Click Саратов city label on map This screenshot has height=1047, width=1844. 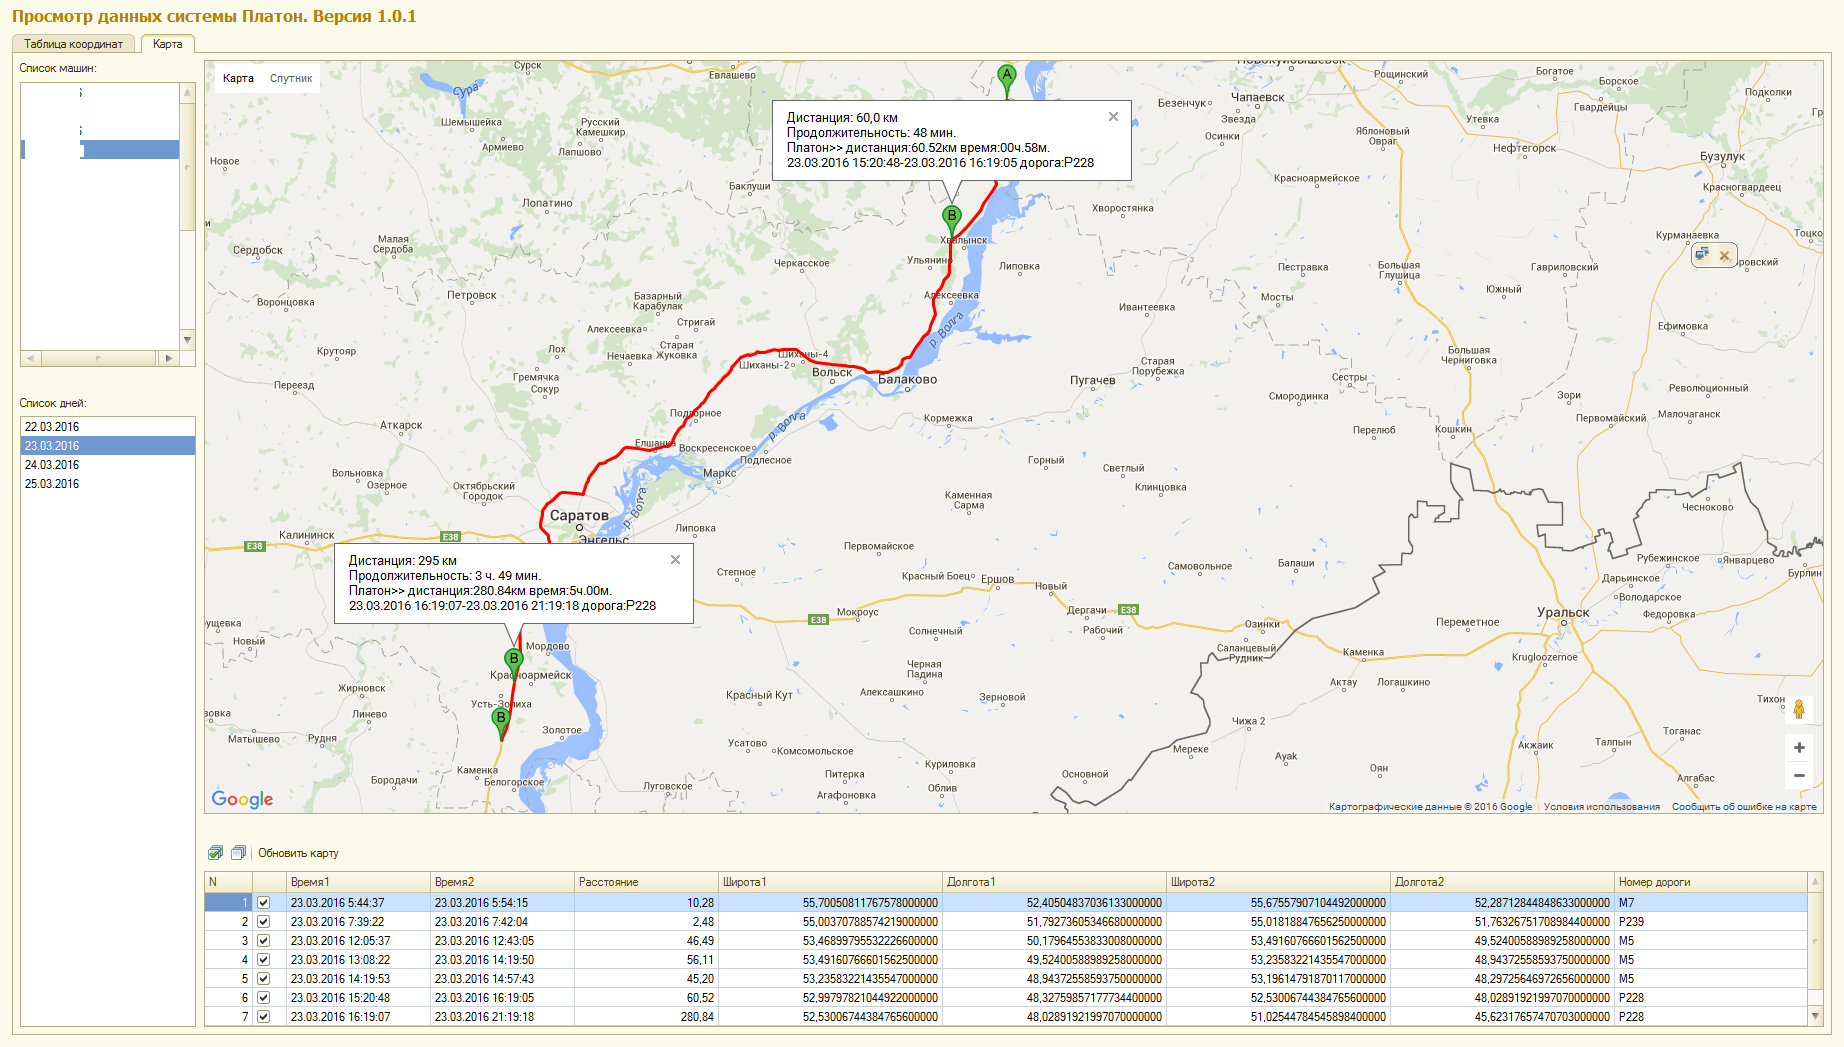coord(579,515)
